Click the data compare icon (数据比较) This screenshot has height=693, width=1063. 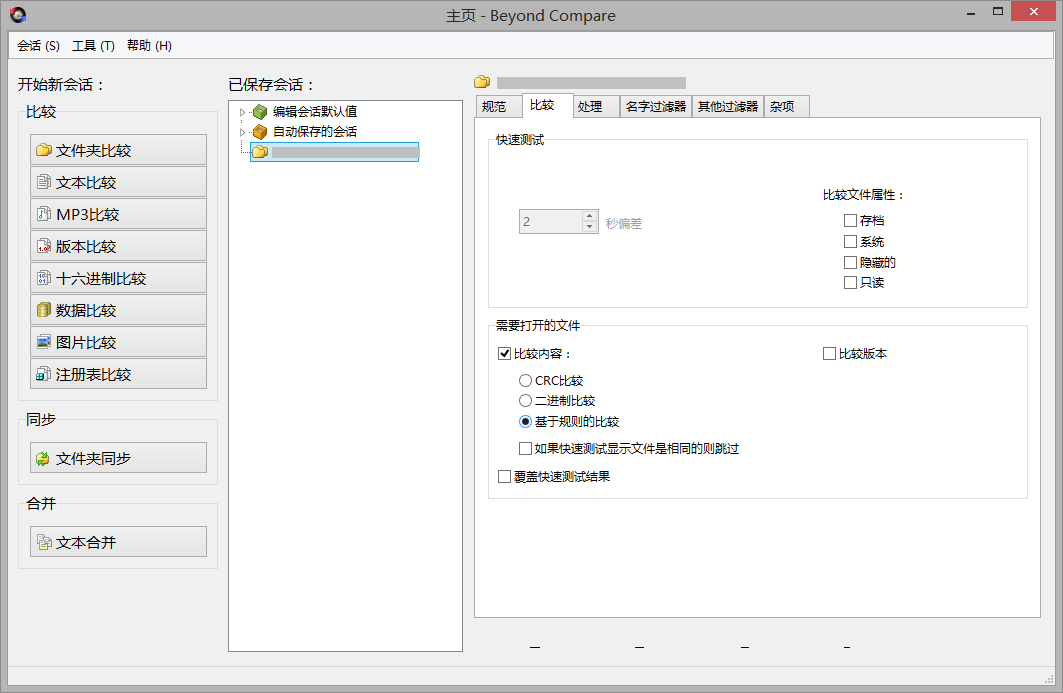click(x=43, y=311)
